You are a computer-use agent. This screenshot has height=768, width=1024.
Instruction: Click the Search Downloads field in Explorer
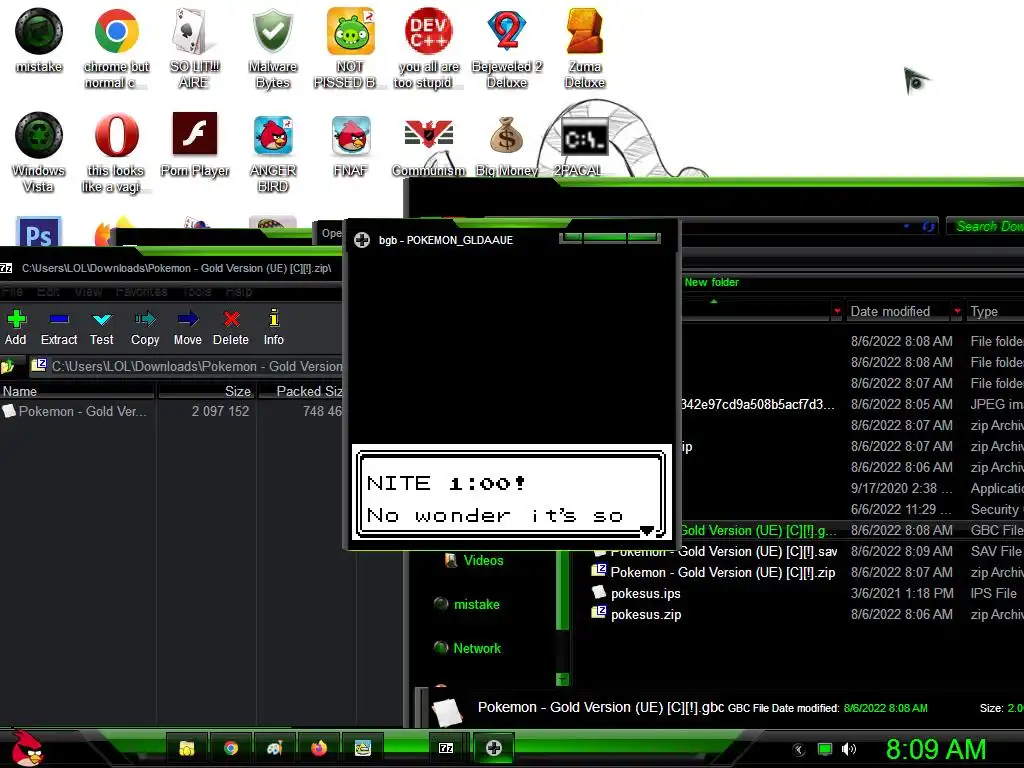click(x=985, y=226)
